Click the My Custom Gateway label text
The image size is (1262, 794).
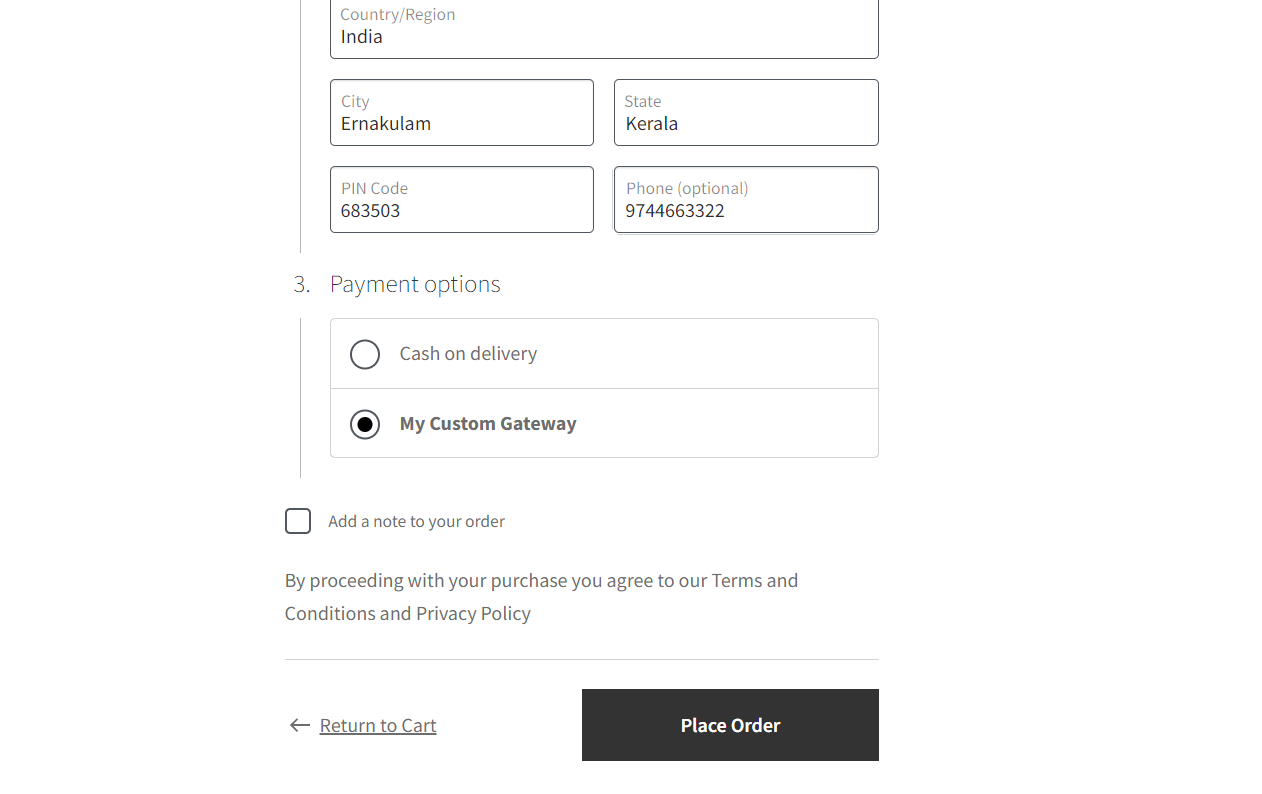point(488,423)
